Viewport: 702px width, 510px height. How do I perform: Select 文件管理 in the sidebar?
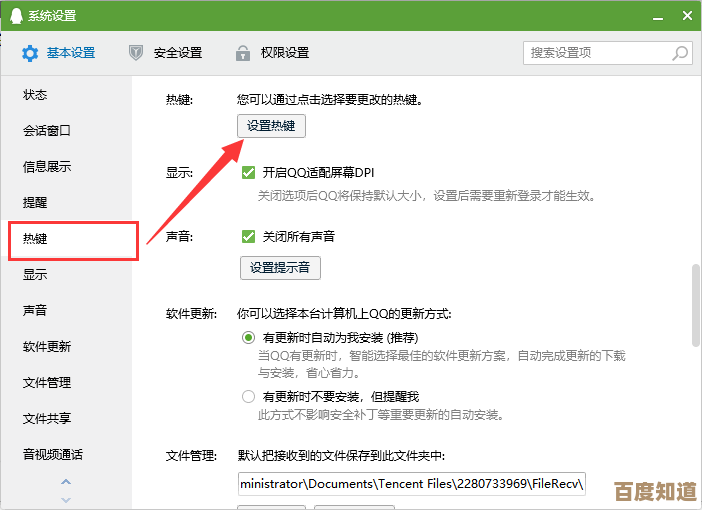click(47, 383)
